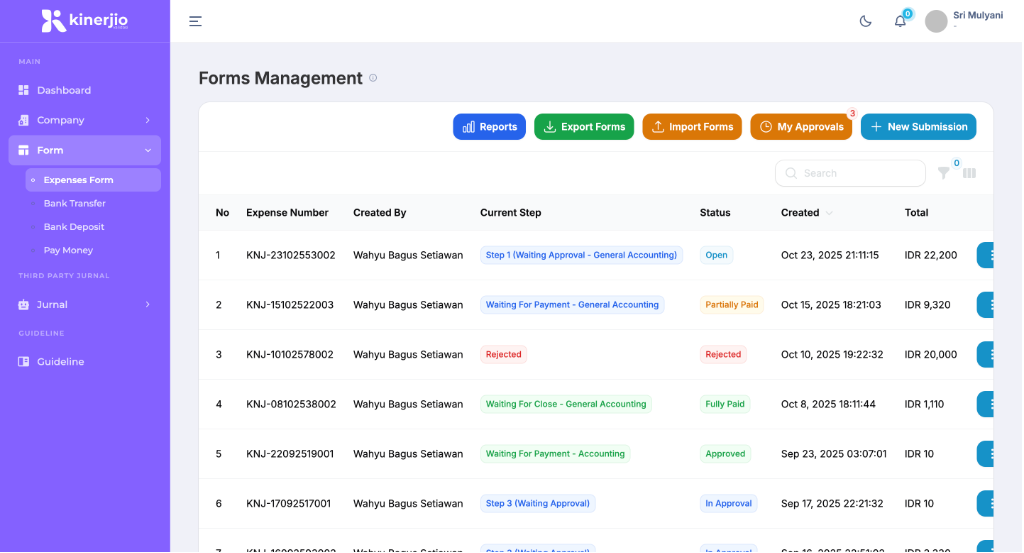Screen dimensions: 1024x553
Task: Click the Guideline book icon
Action: [24, 362]
